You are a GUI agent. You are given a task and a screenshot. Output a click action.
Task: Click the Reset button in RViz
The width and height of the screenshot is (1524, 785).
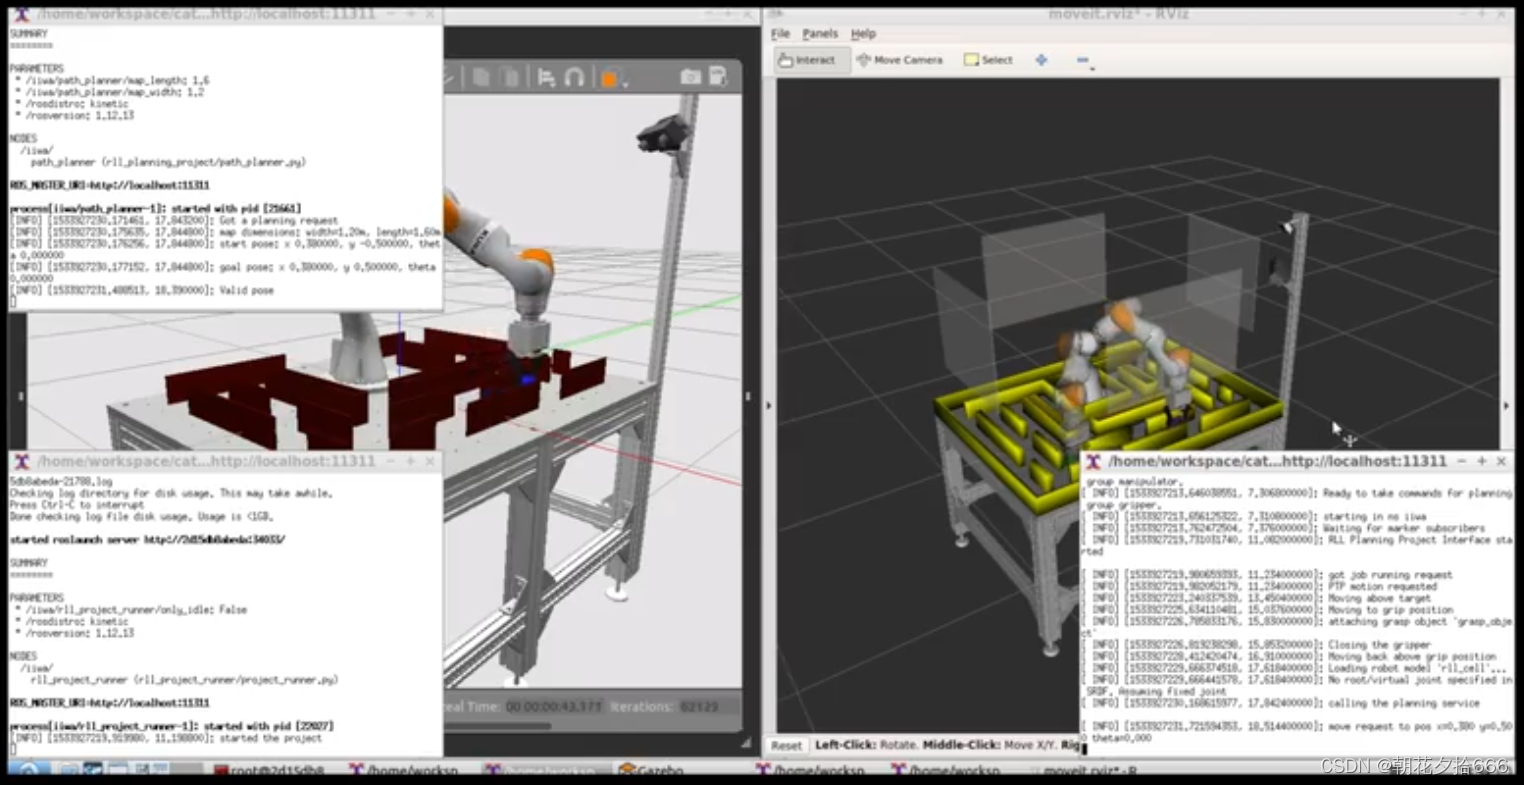(786, 745)
